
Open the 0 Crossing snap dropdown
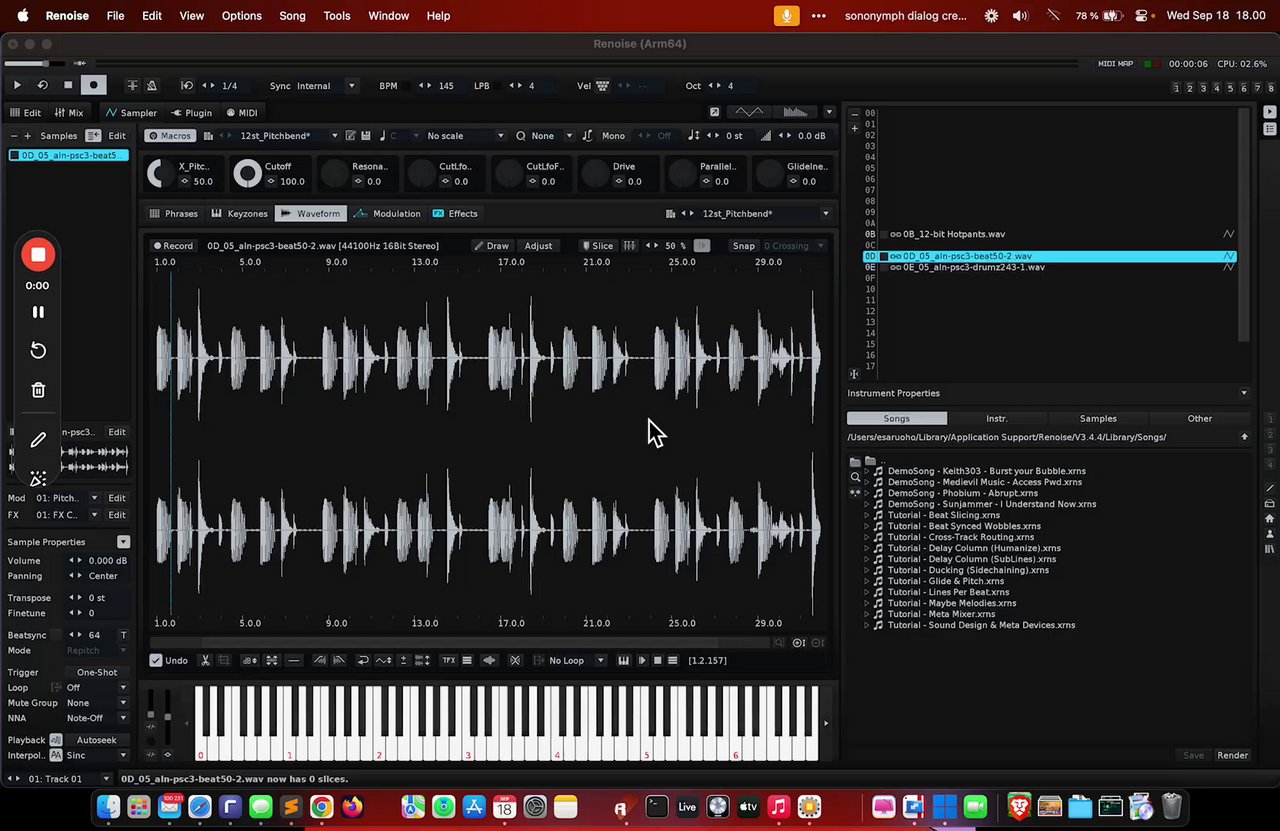coord(794,246)
